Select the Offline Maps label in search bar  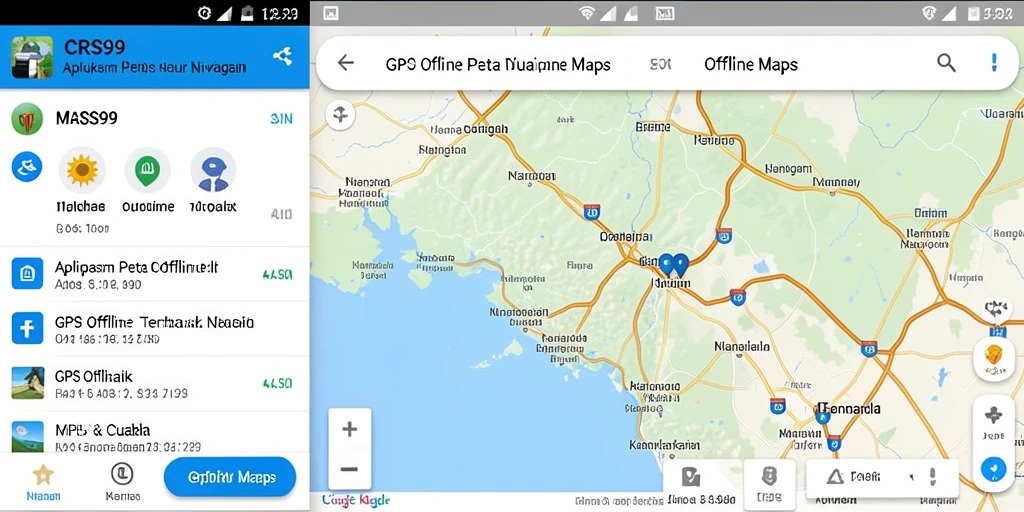click(x=751, y=65)
